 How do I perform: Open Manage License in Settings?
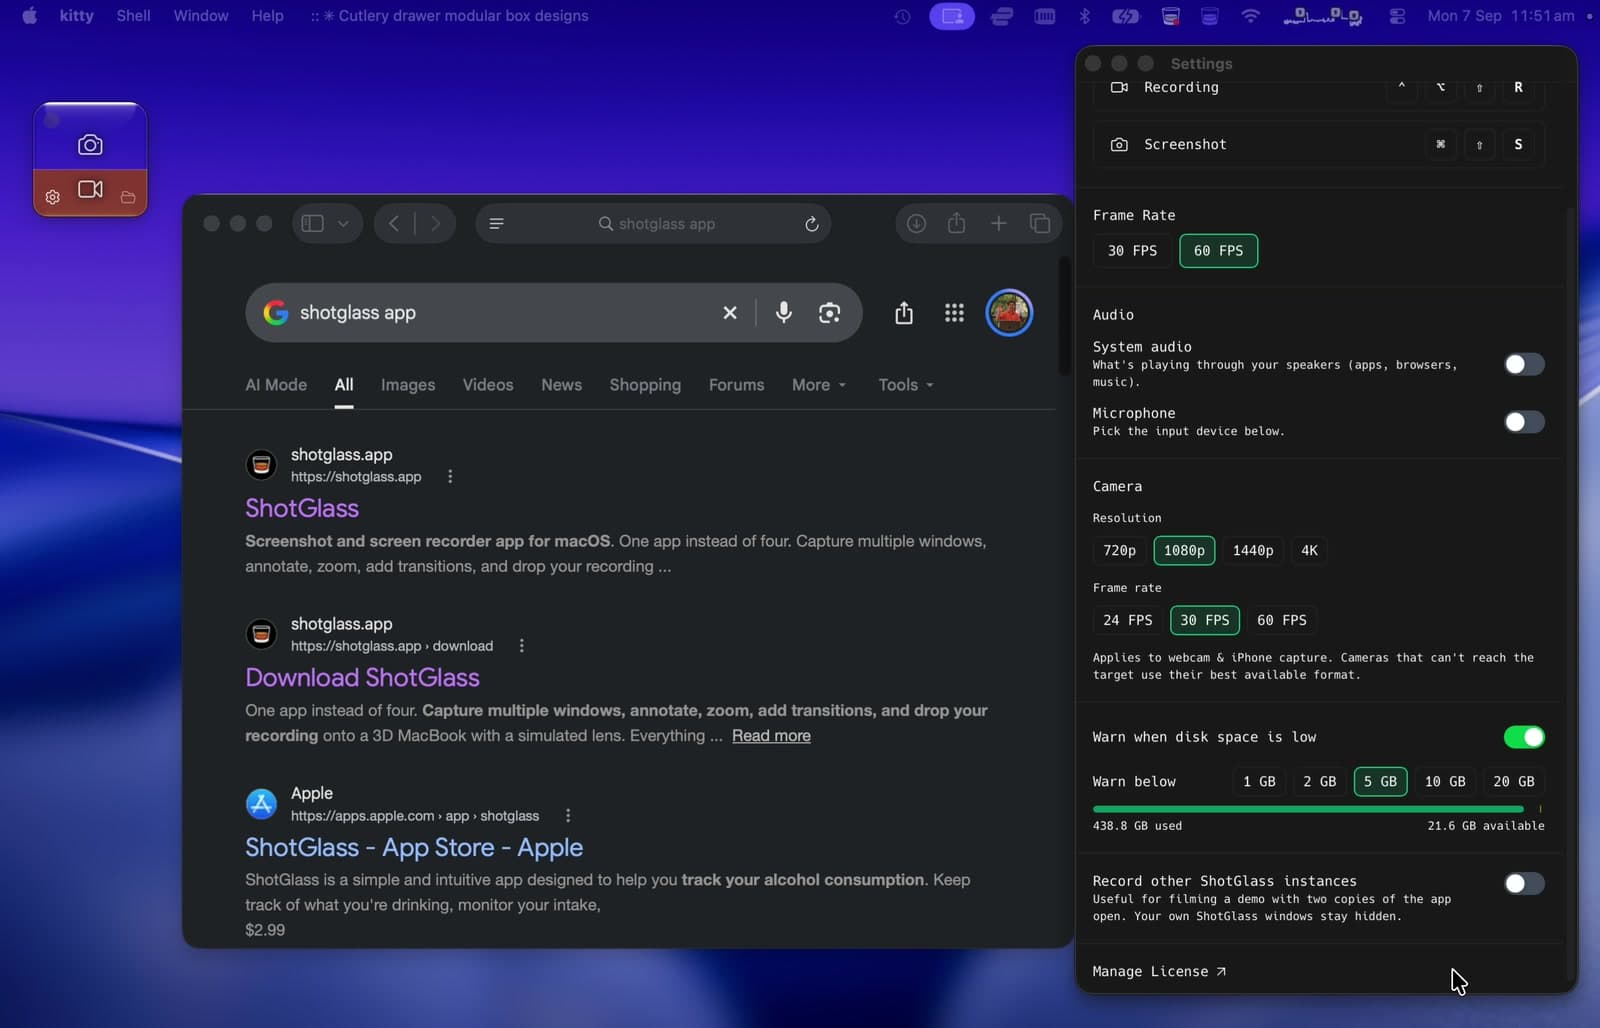click(1159, 972)
